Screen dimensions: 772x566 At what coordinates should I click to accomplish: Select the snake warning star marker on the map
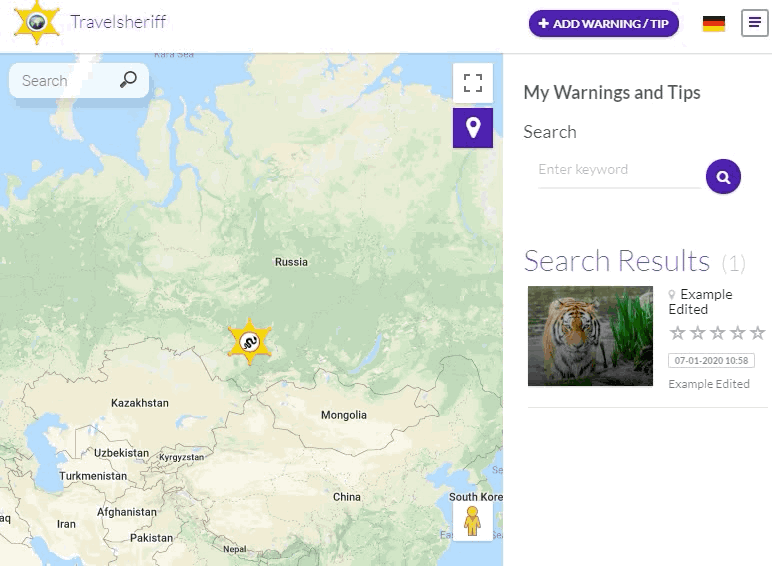pyautogui.click(x=250, y=342)
